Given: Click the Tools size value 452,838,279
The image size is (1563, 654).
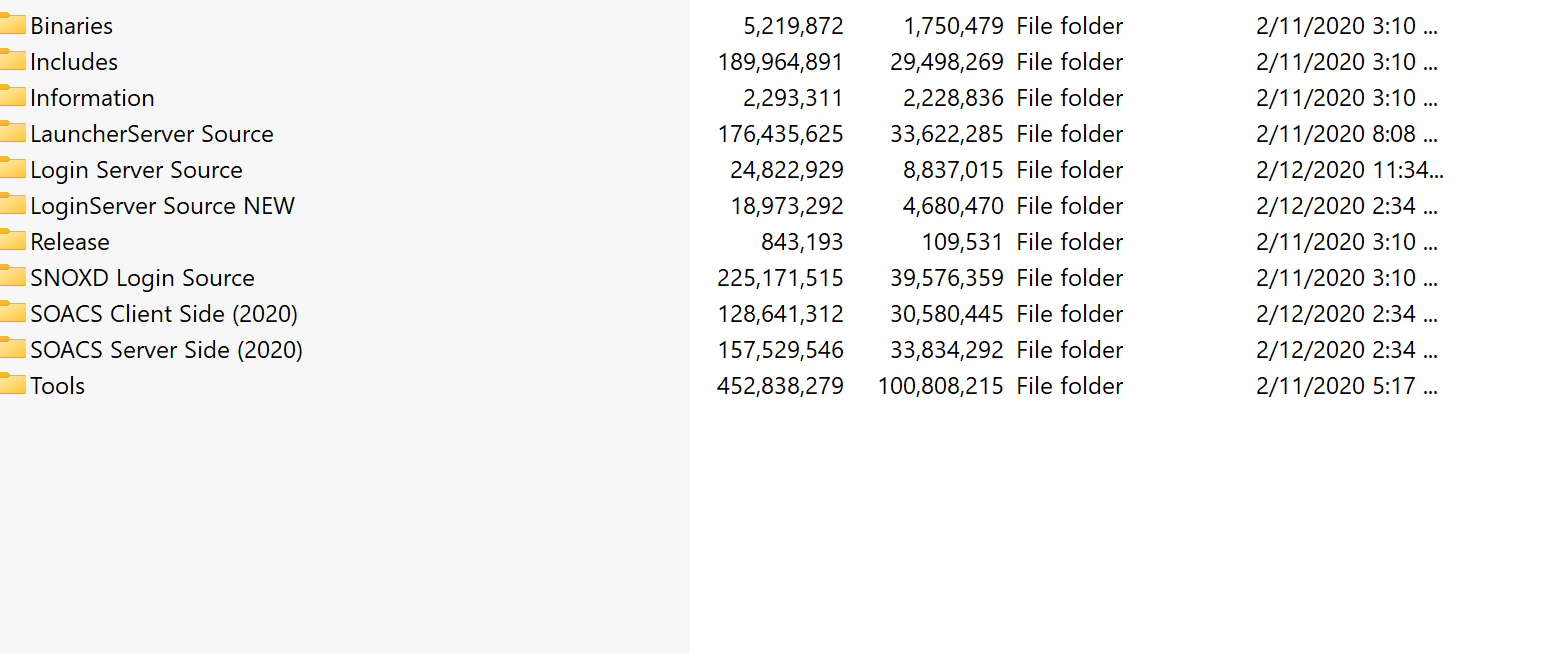Looking at the screenshot, I should coord(780,386).
